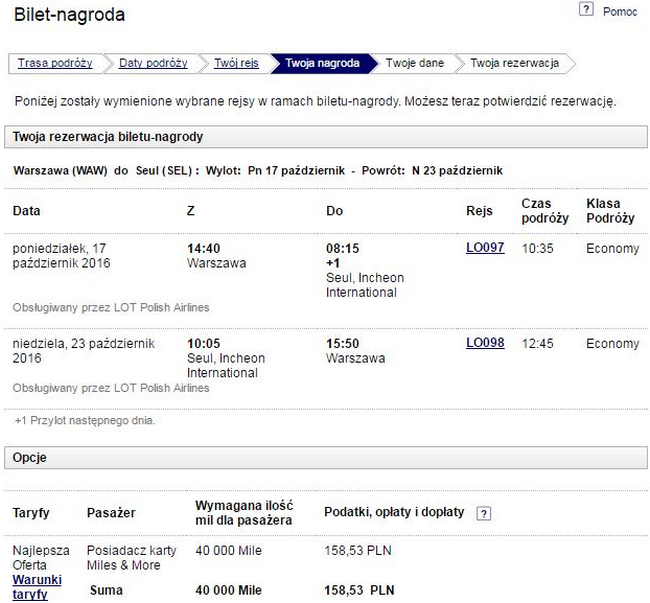Image resolution: width=650 pixels, height=603 pixels.
Task: Click the date poniedziałek, 17 październik 2016
Action: pos(61,256)
